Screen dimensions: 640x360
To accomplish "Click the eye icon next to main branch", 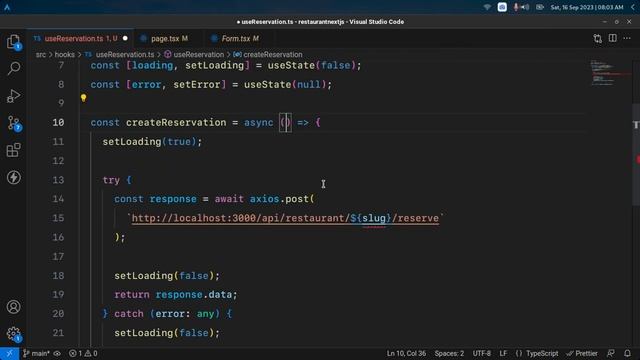I will [x=57, y=353].
